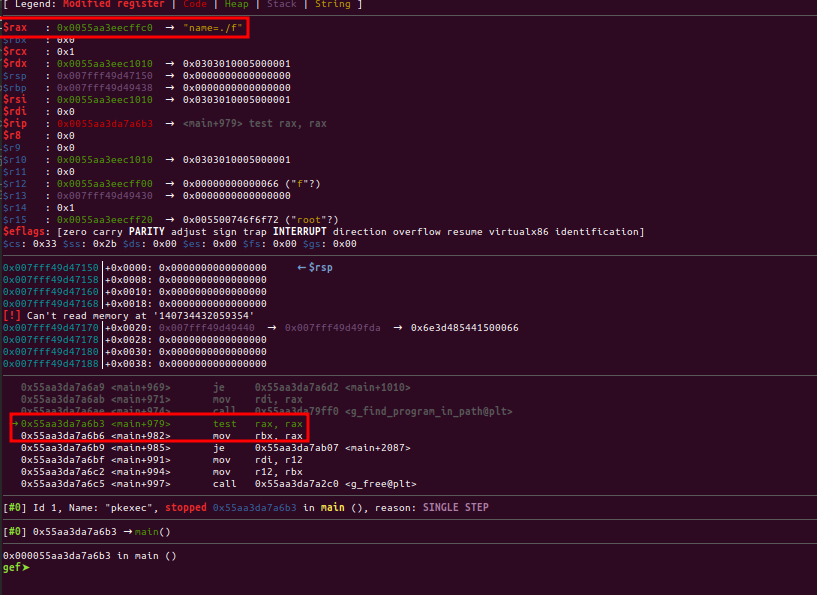Click the [!] memory read warning marker
The height and width of the screenshot is (595, 817).
(x=11, y=315)
